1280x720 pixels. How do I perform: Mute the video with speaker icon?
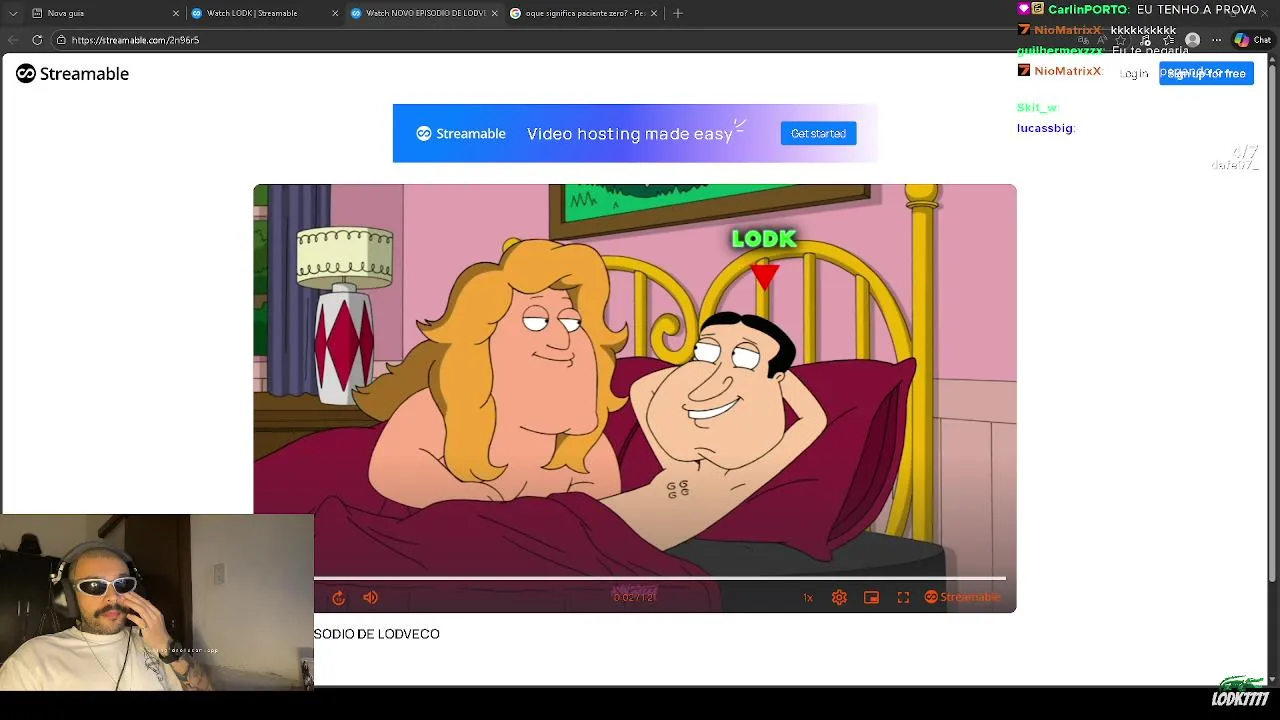coord(371,598)
